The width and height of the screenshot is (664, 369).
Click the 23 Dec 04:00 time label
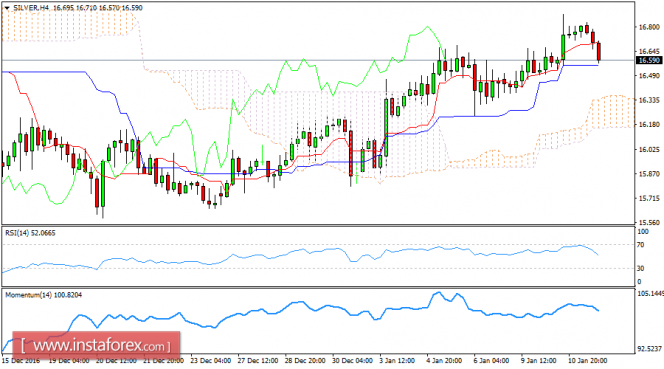[211, 361]
